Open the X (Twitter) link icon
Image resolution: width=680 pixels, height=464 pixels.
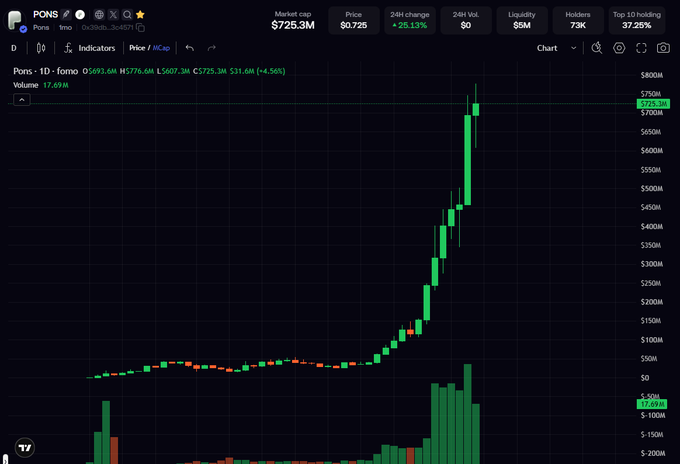113,15
